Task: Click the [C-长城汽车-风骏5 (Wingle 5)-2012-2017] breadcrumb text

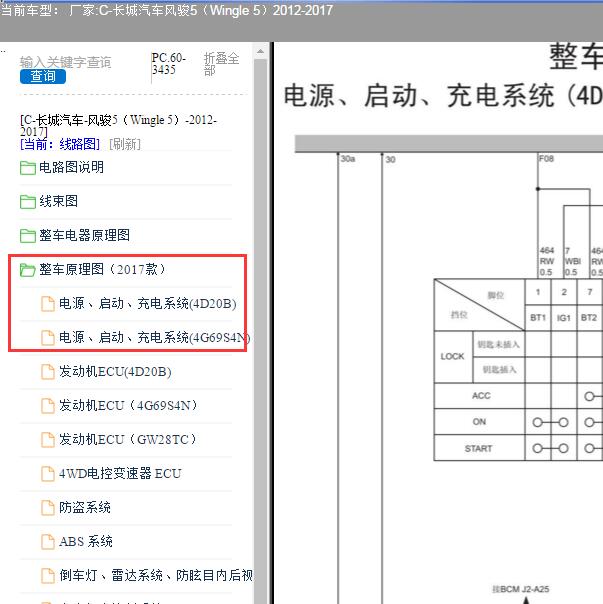Action: (118, 126)
